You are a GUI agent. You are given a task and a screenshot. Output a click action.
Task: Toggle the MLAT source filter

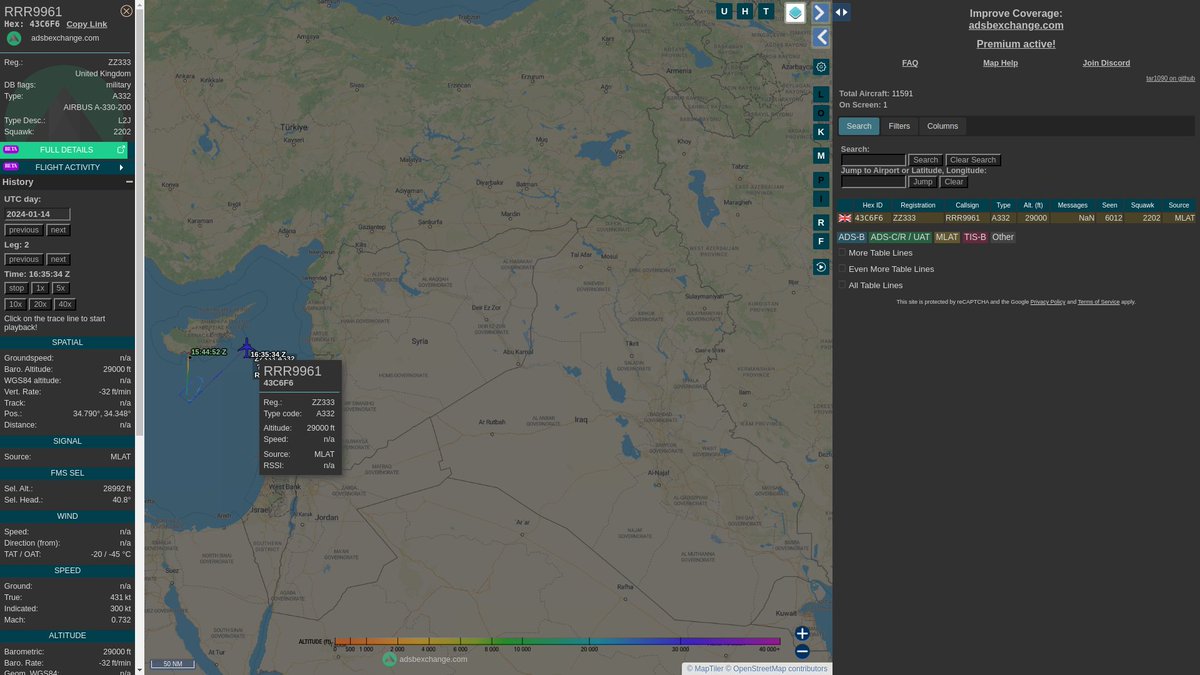click(x=947, y=237)
